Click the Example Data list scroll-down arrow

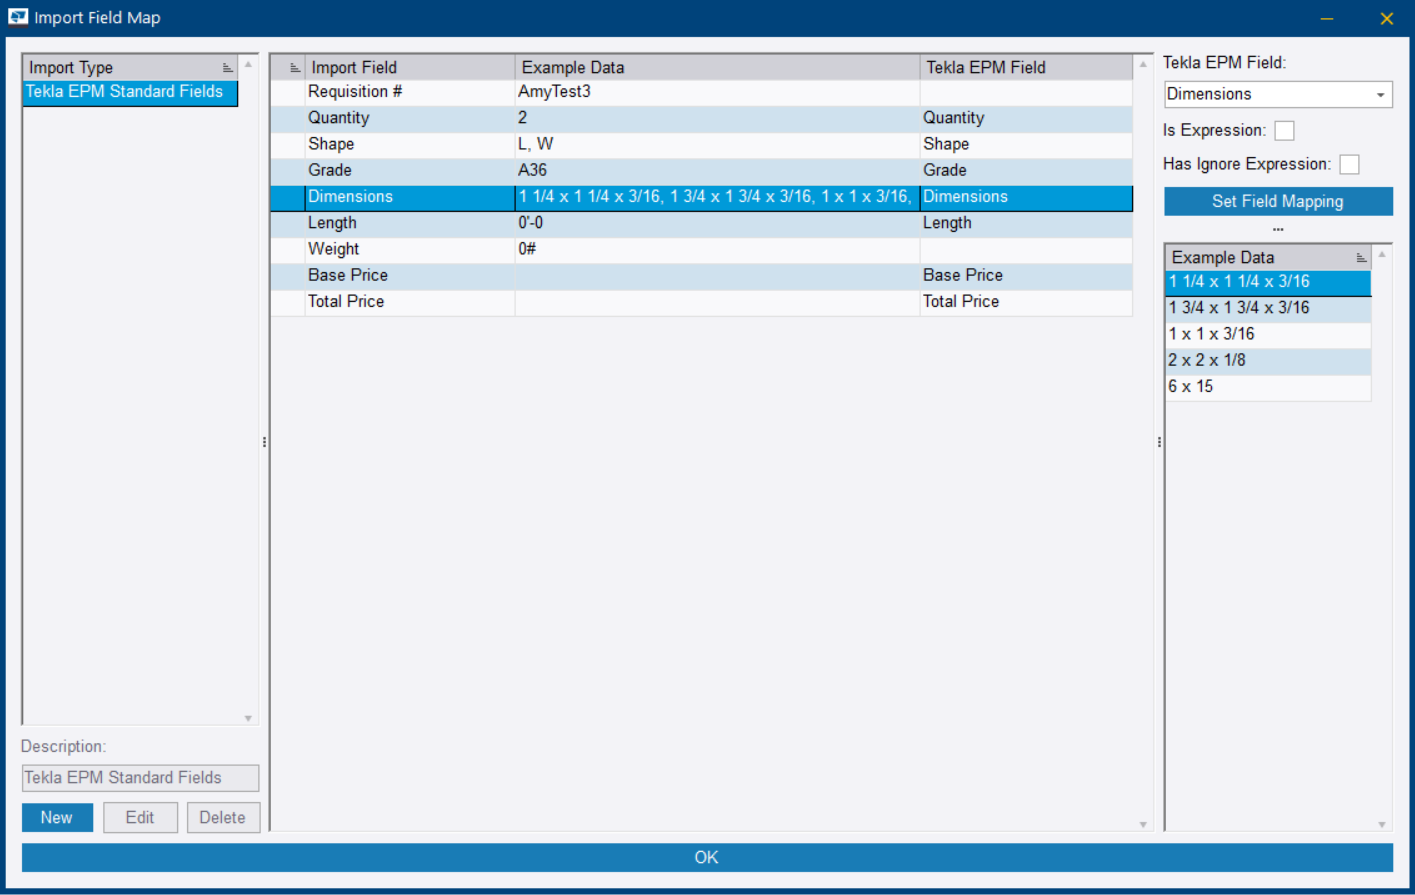point(1382,824)
